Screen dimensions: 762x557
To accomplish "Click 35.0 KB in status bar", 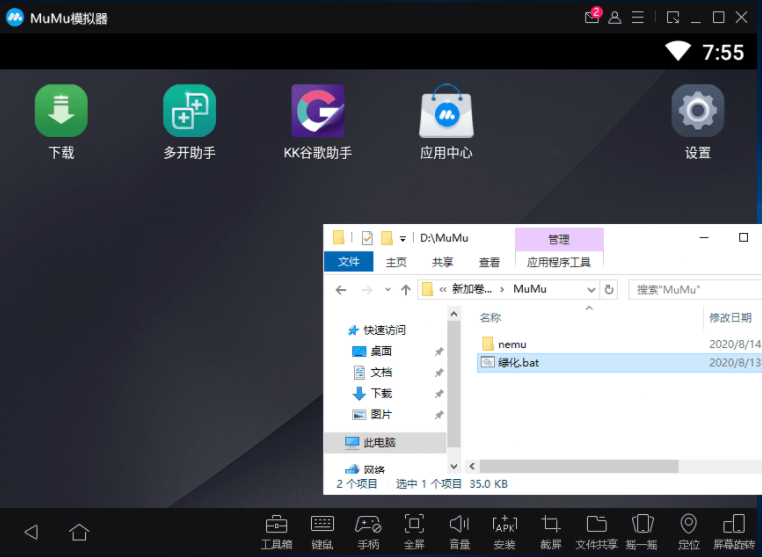I will 488,484.
